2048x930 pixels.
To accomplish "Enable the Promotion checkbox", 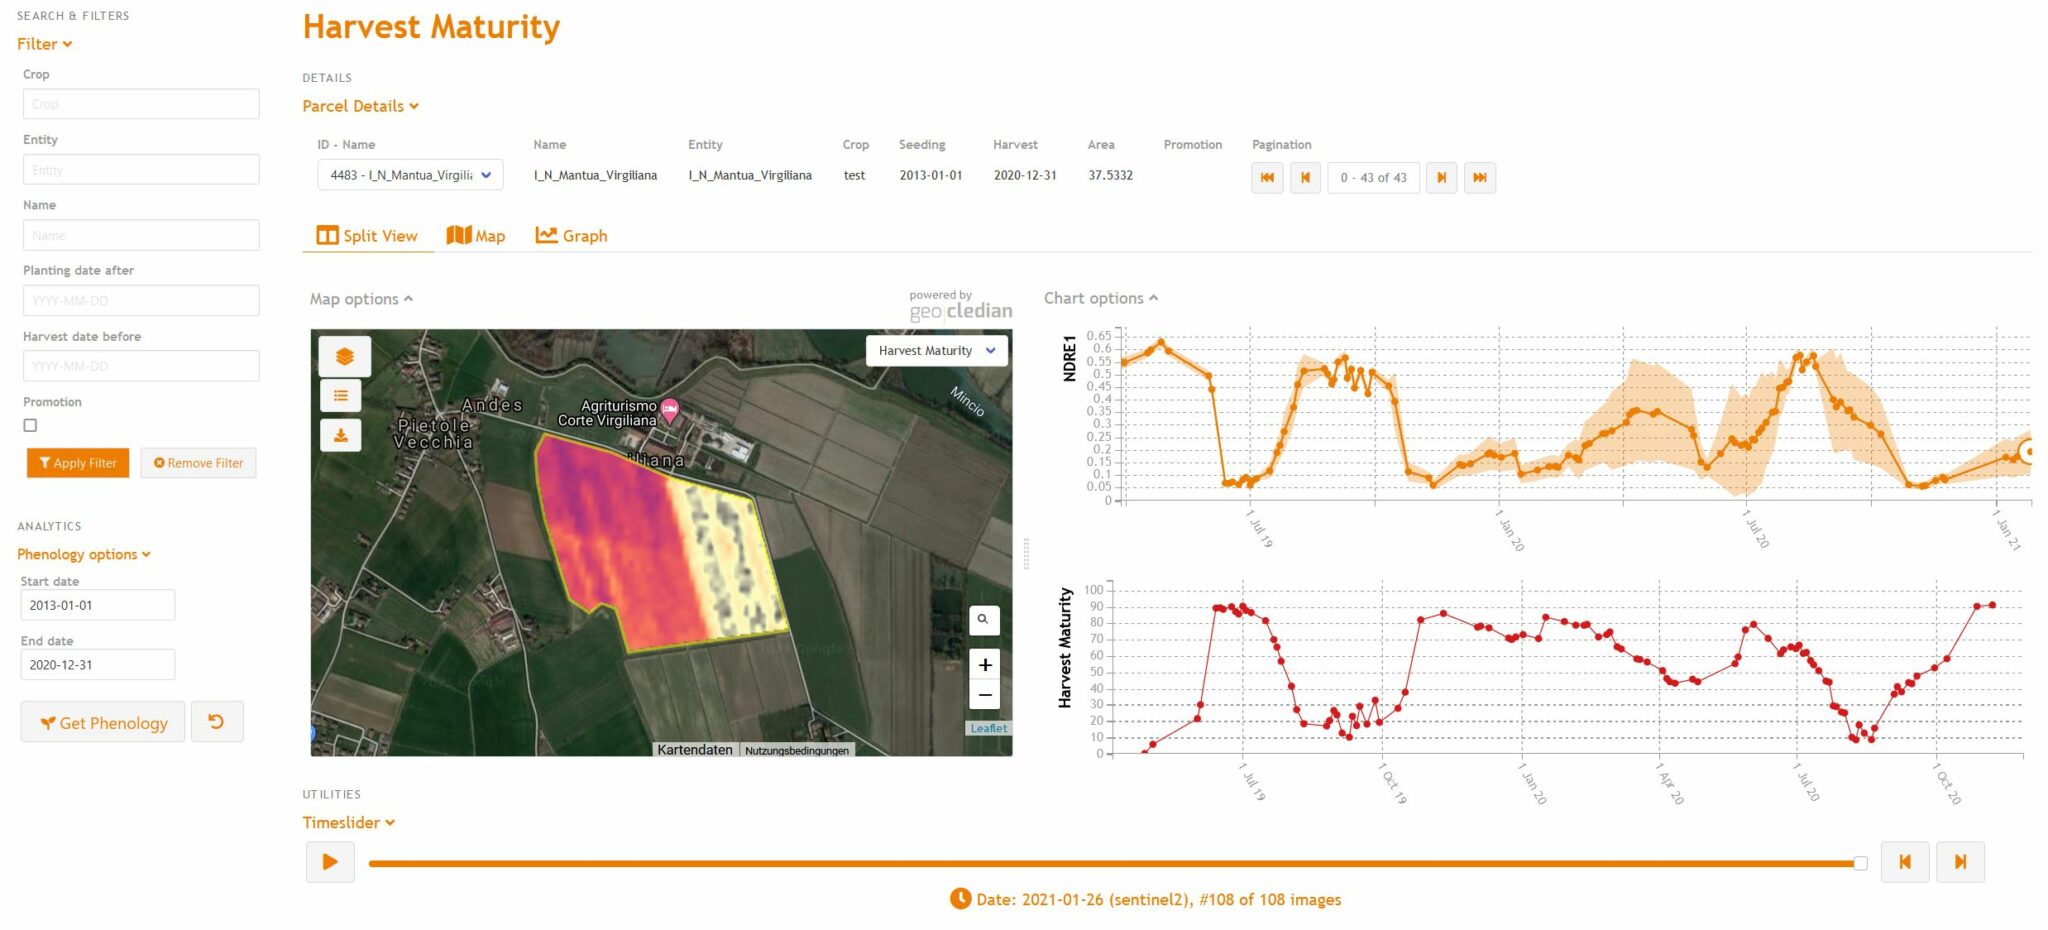I will click(x=31, y=425).
